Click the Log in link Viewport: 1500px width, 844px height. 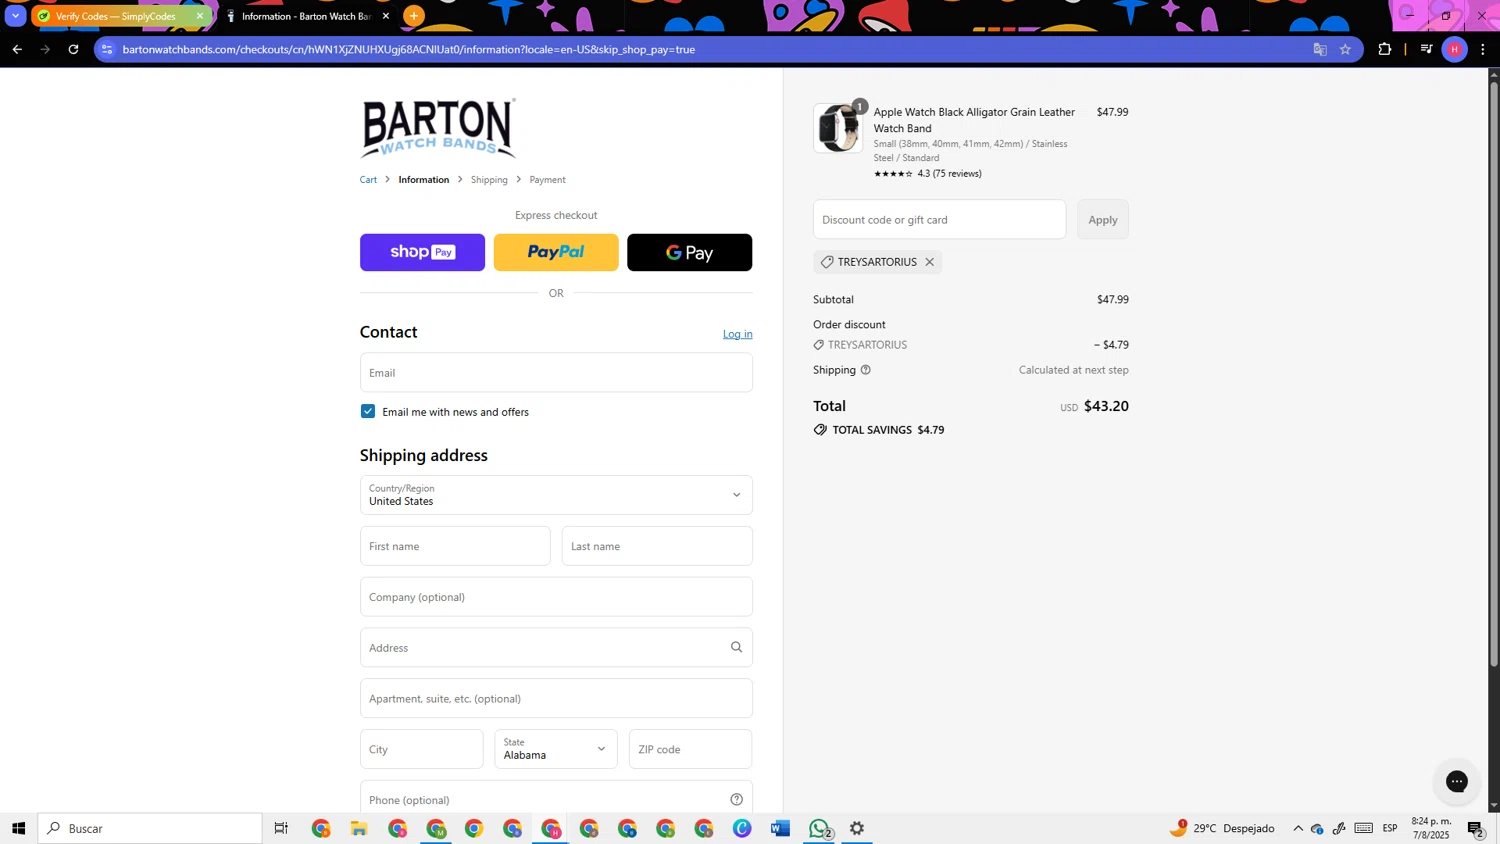point(738,334)
